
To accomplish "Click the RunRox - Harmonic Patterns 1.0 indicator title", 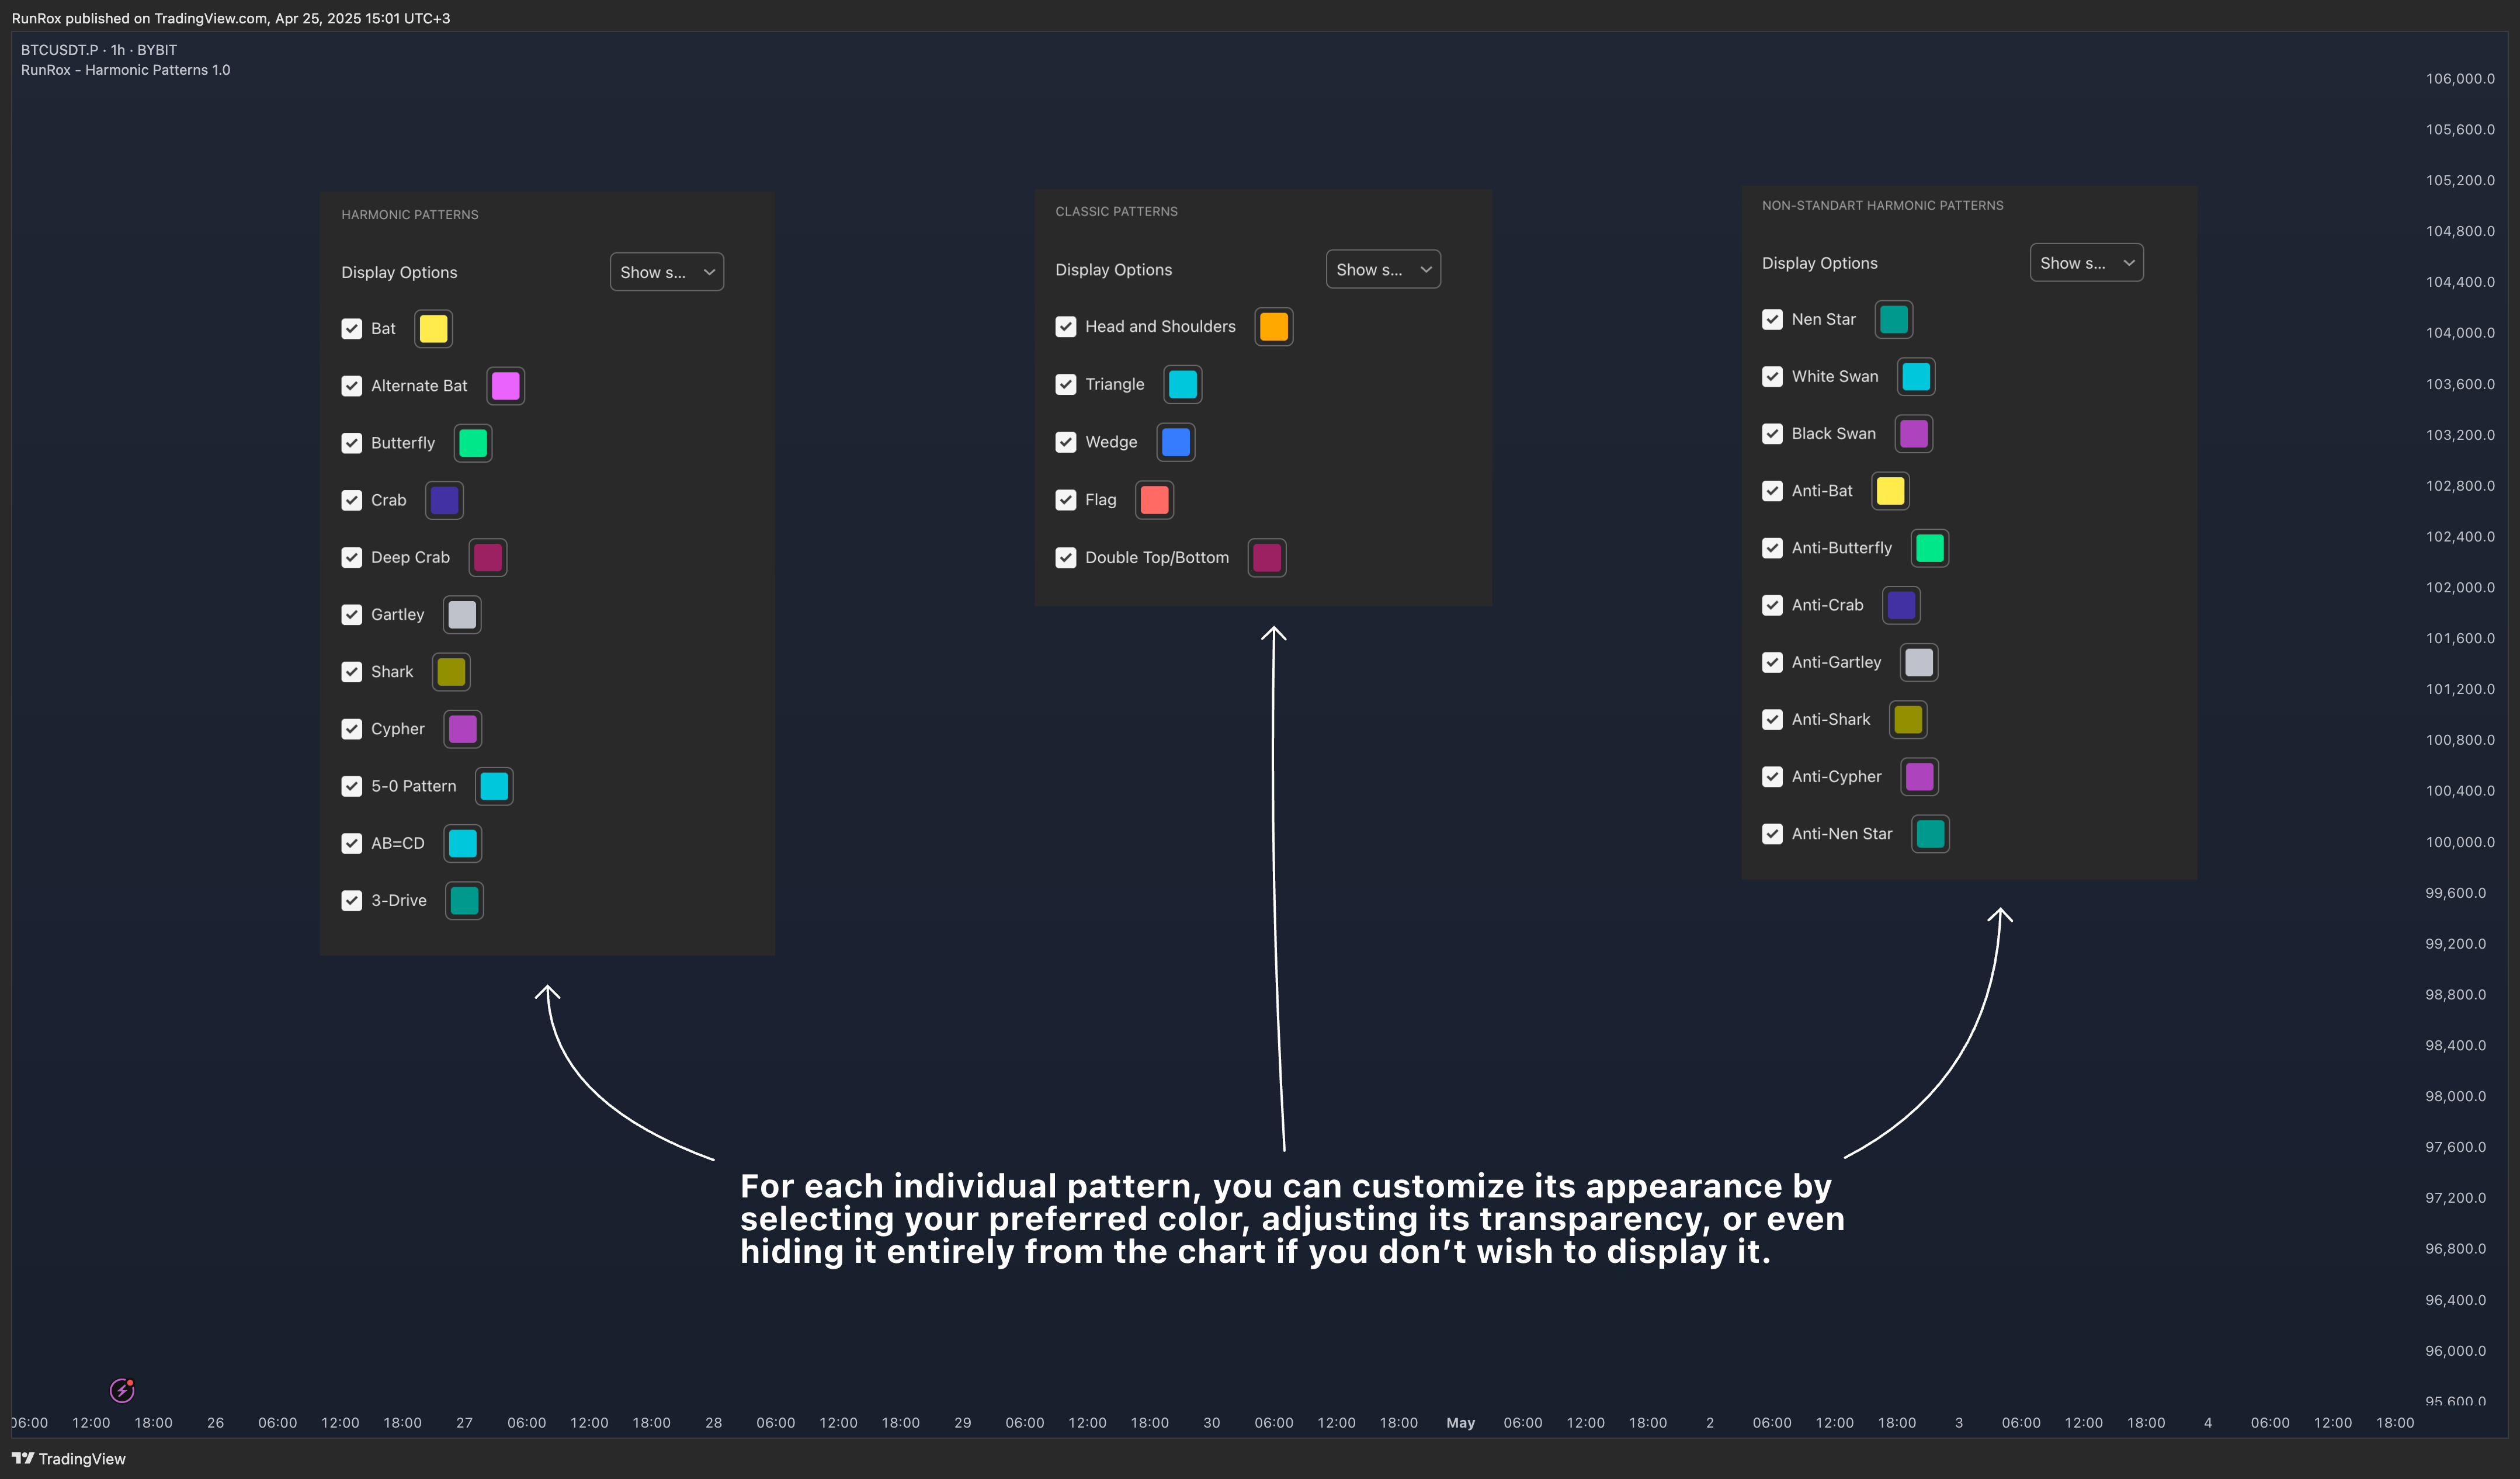I will pos(126,70).
